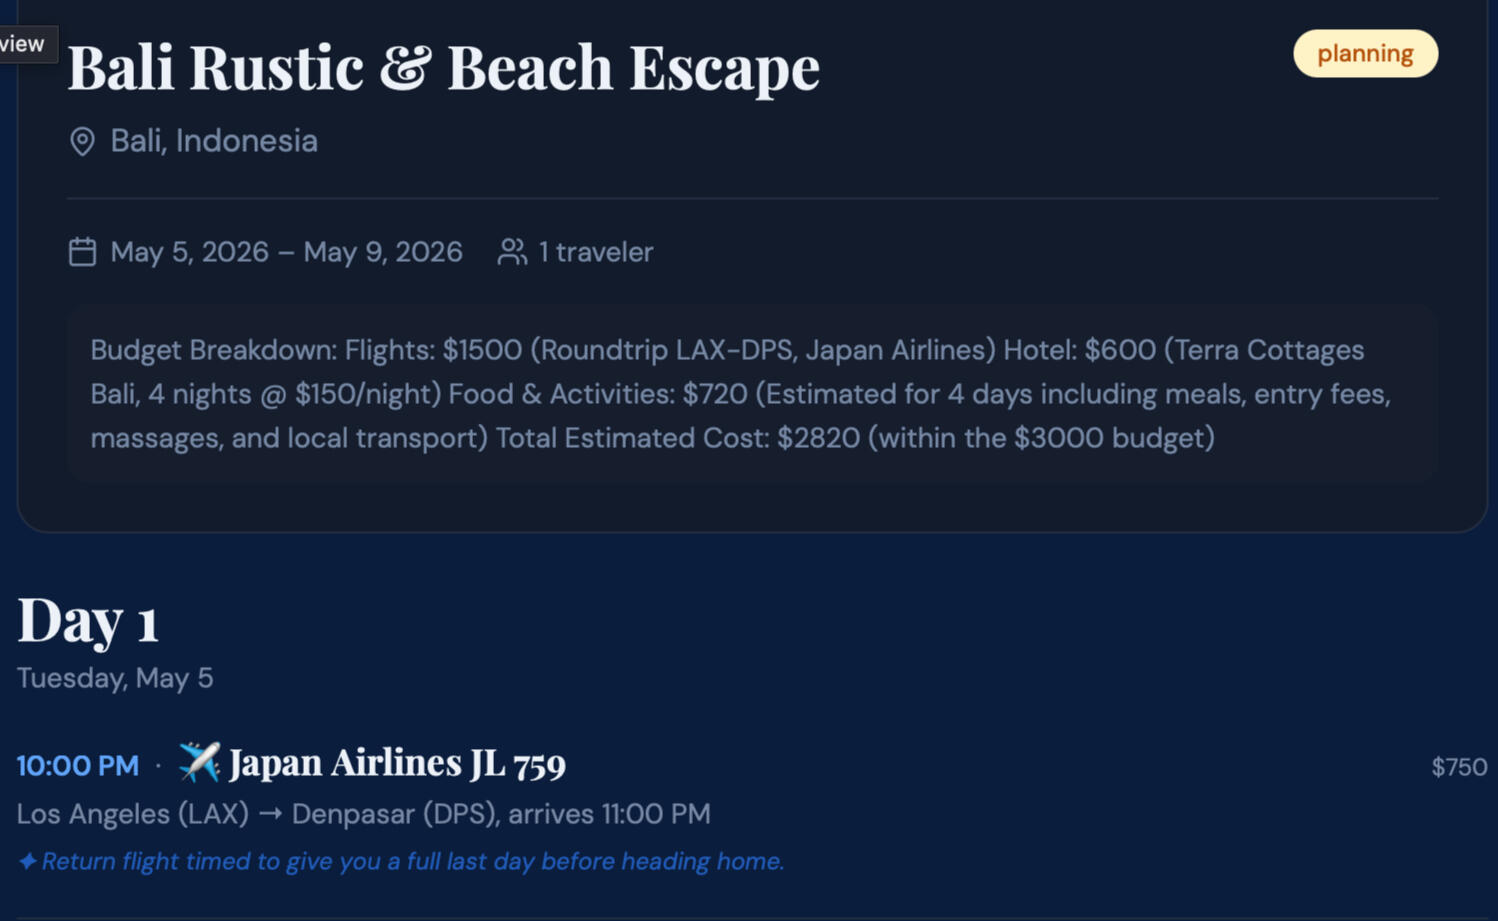
Task: Click the airplane emoji icon
Action: (x=199, y=763)
